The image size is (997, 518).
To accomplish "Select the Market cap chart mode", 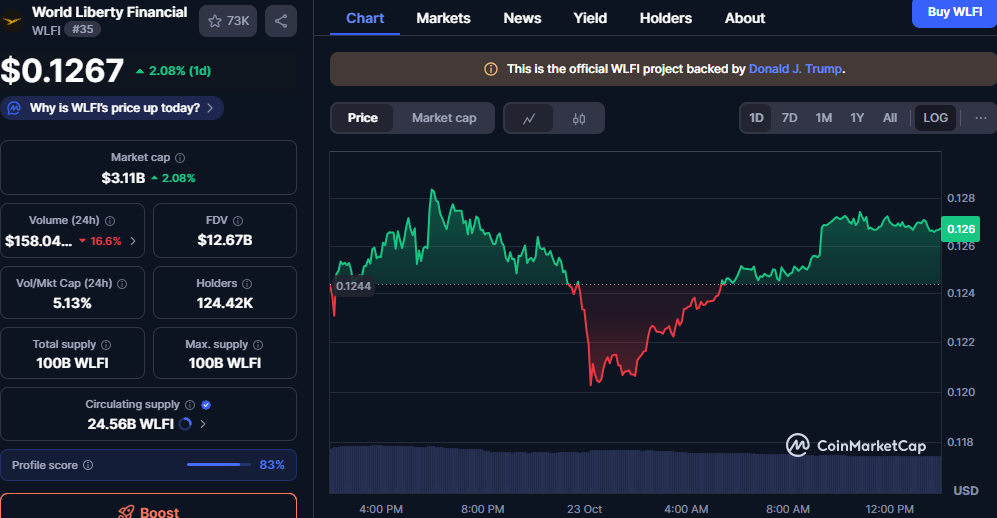I will pyautogui.click(x=444, y=118).
